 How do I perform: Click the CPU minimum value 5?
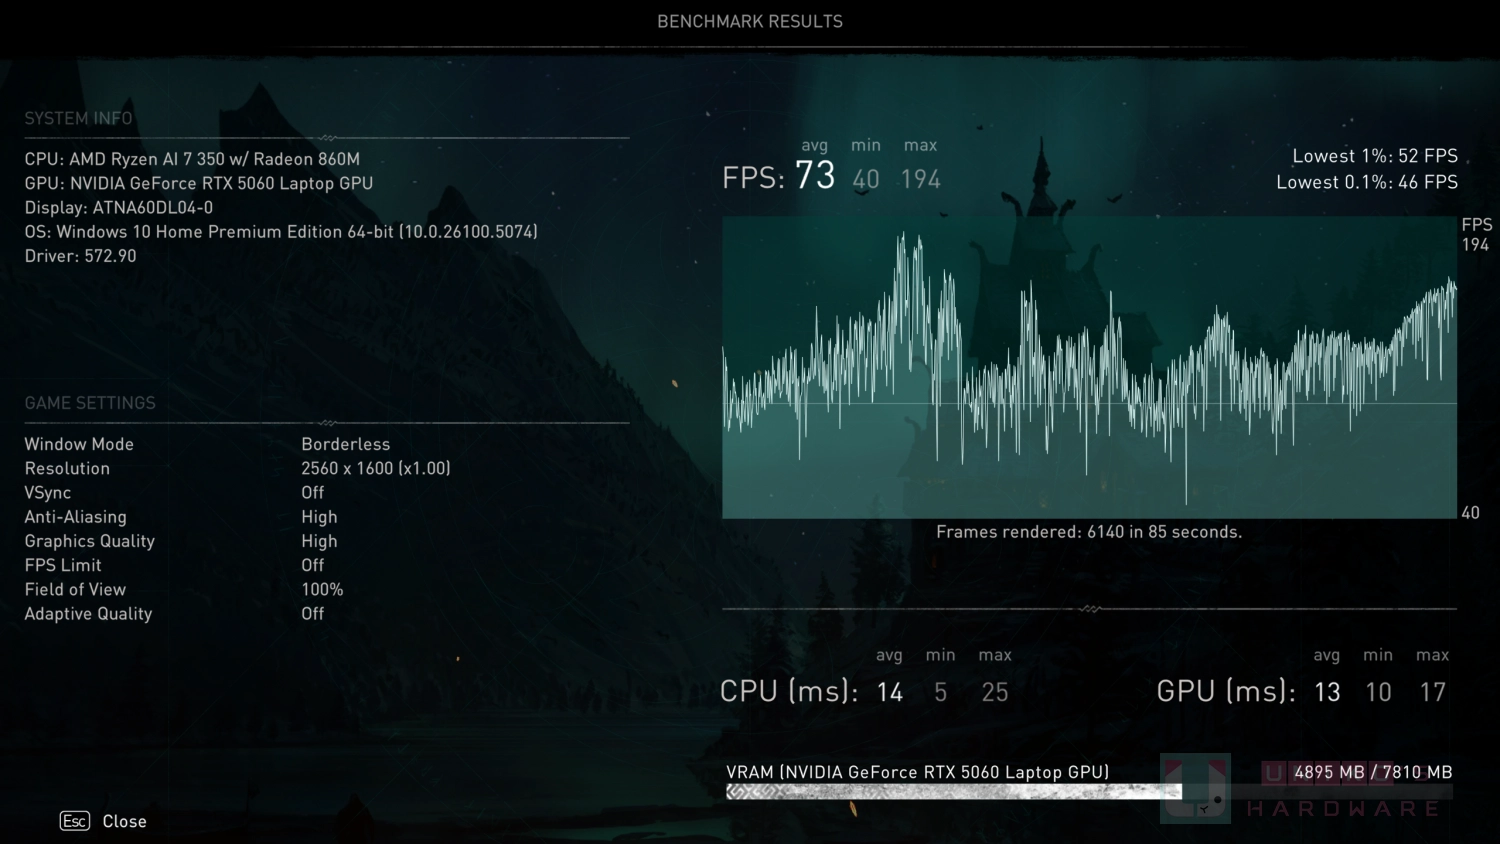click(x=940, y=692)
